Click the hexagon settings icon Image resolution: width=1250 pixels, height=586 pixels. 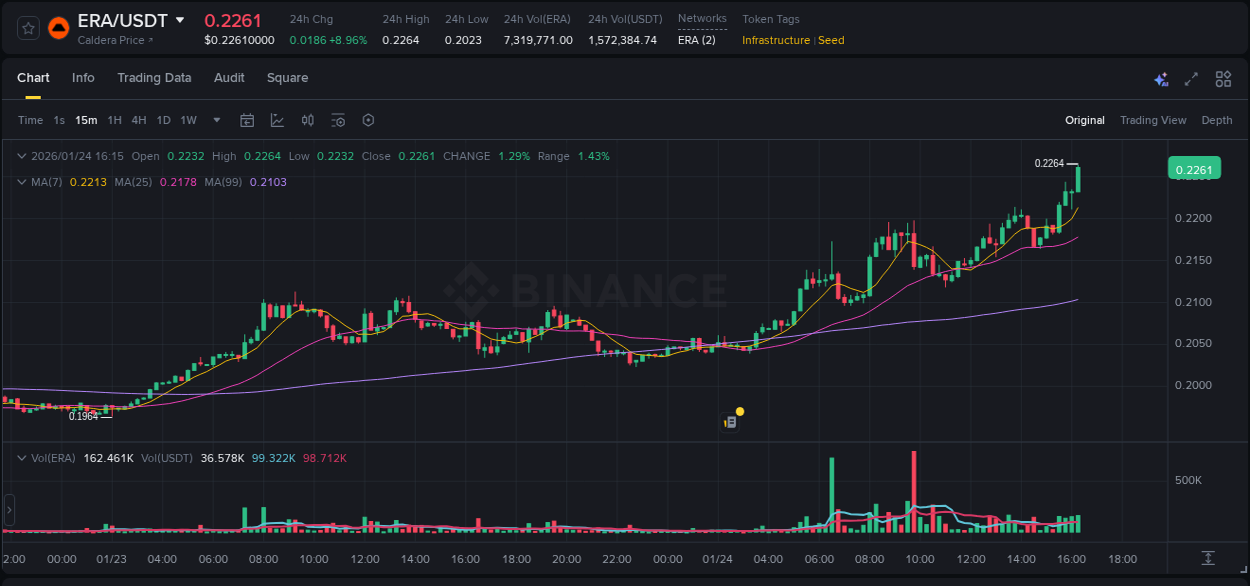[x=368, y=120]
